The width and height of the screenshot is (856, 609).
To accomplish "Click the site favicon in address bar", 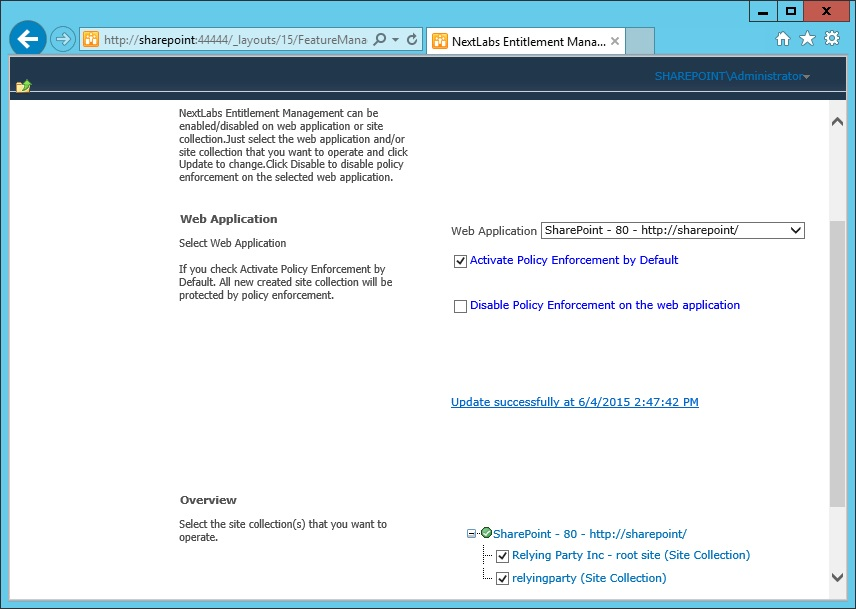I will click(91, 39).
